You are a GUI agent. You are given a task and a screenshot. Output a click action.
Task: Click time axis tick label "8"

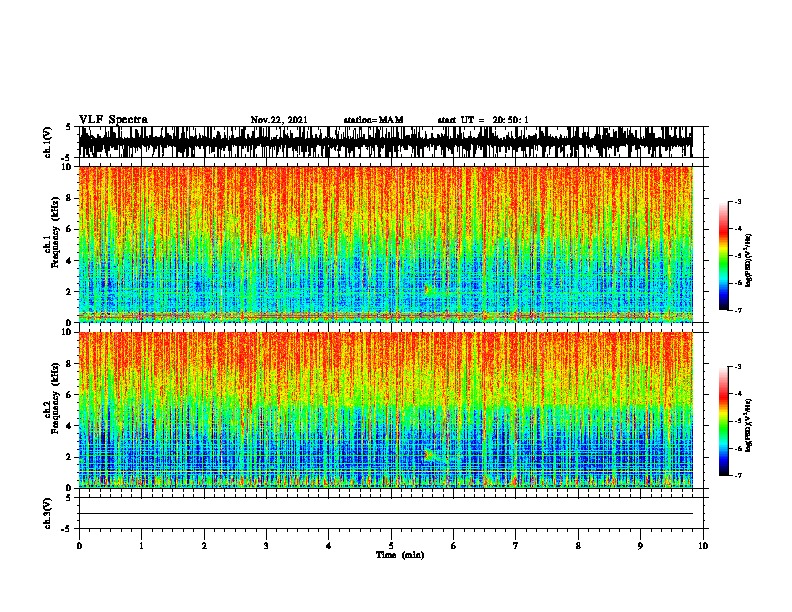point(578,546)
